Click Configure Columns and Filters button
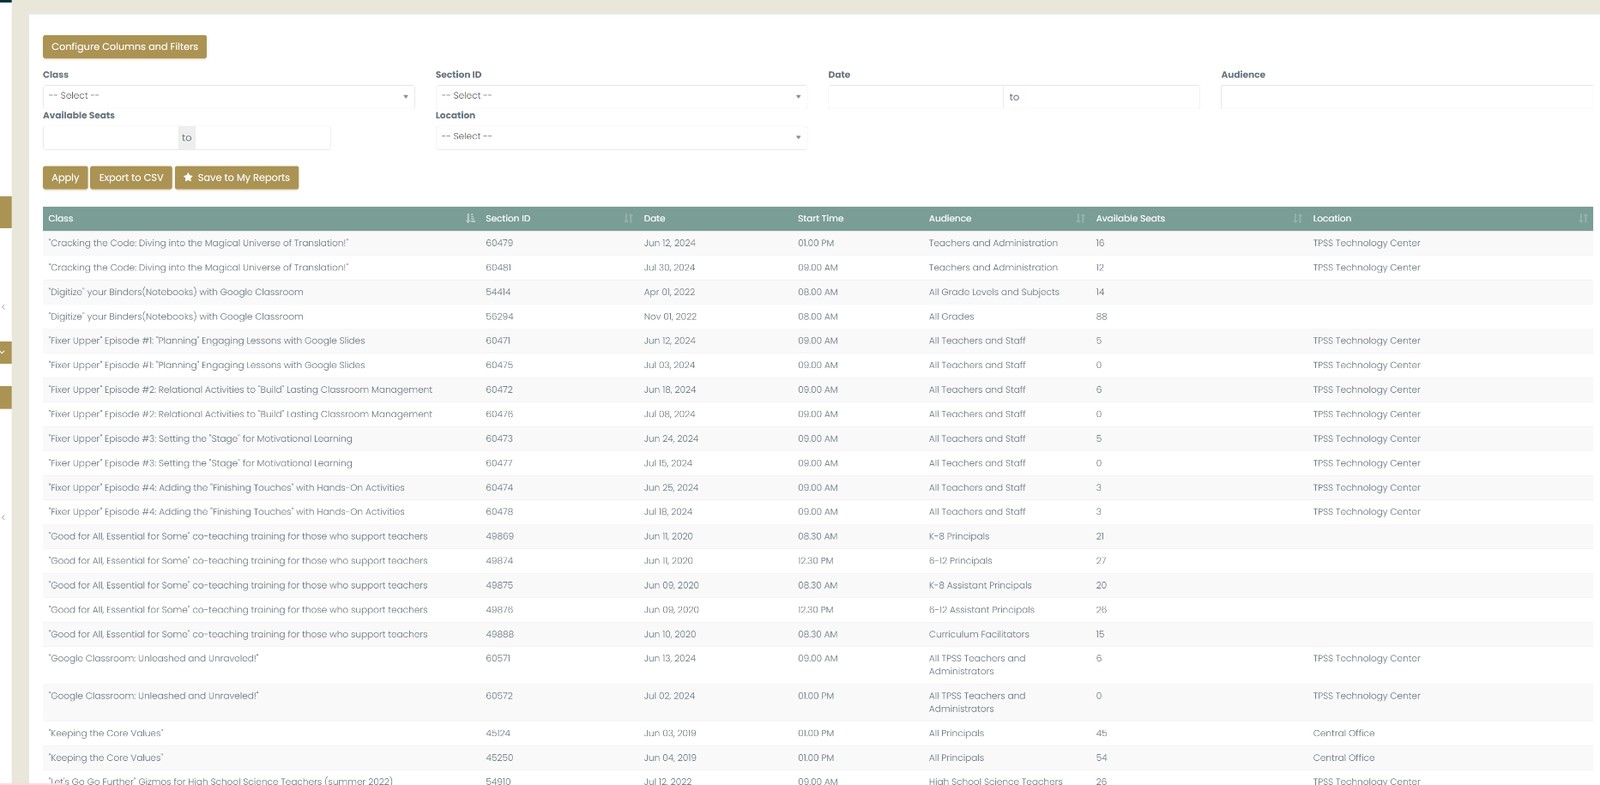 (125, 47)
